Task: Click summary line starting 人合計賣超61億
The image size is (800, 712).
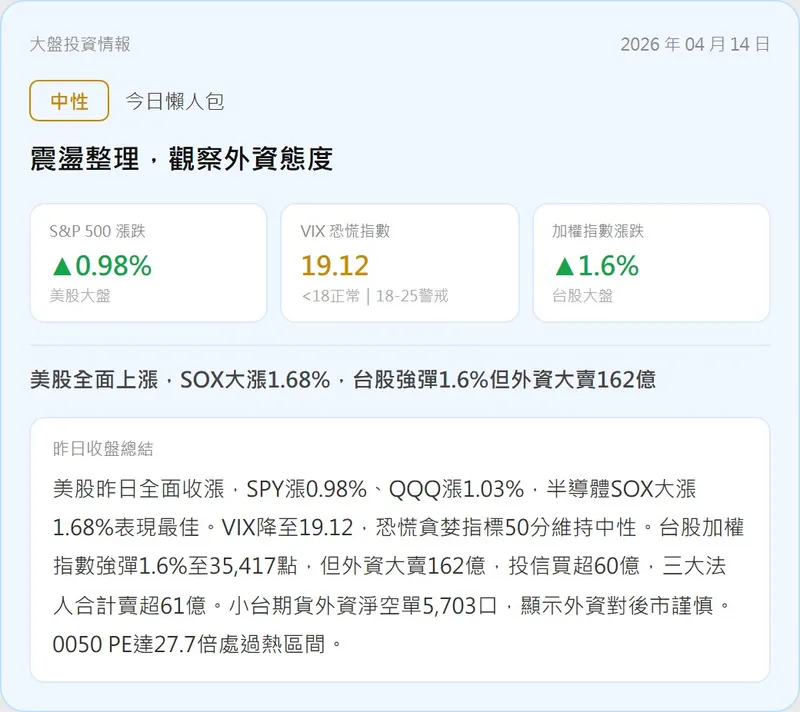Action: pos(392,605)
